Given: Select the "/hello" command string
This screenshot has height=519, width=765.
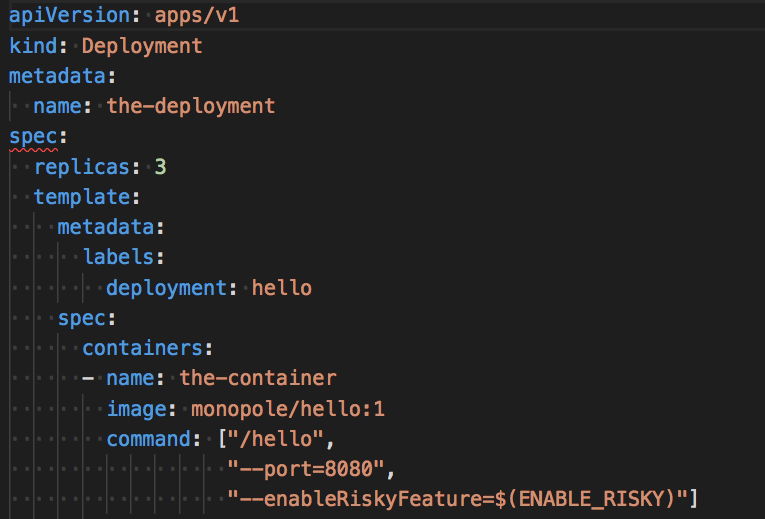Looking at the screenshot, I should tap(276, 439).
